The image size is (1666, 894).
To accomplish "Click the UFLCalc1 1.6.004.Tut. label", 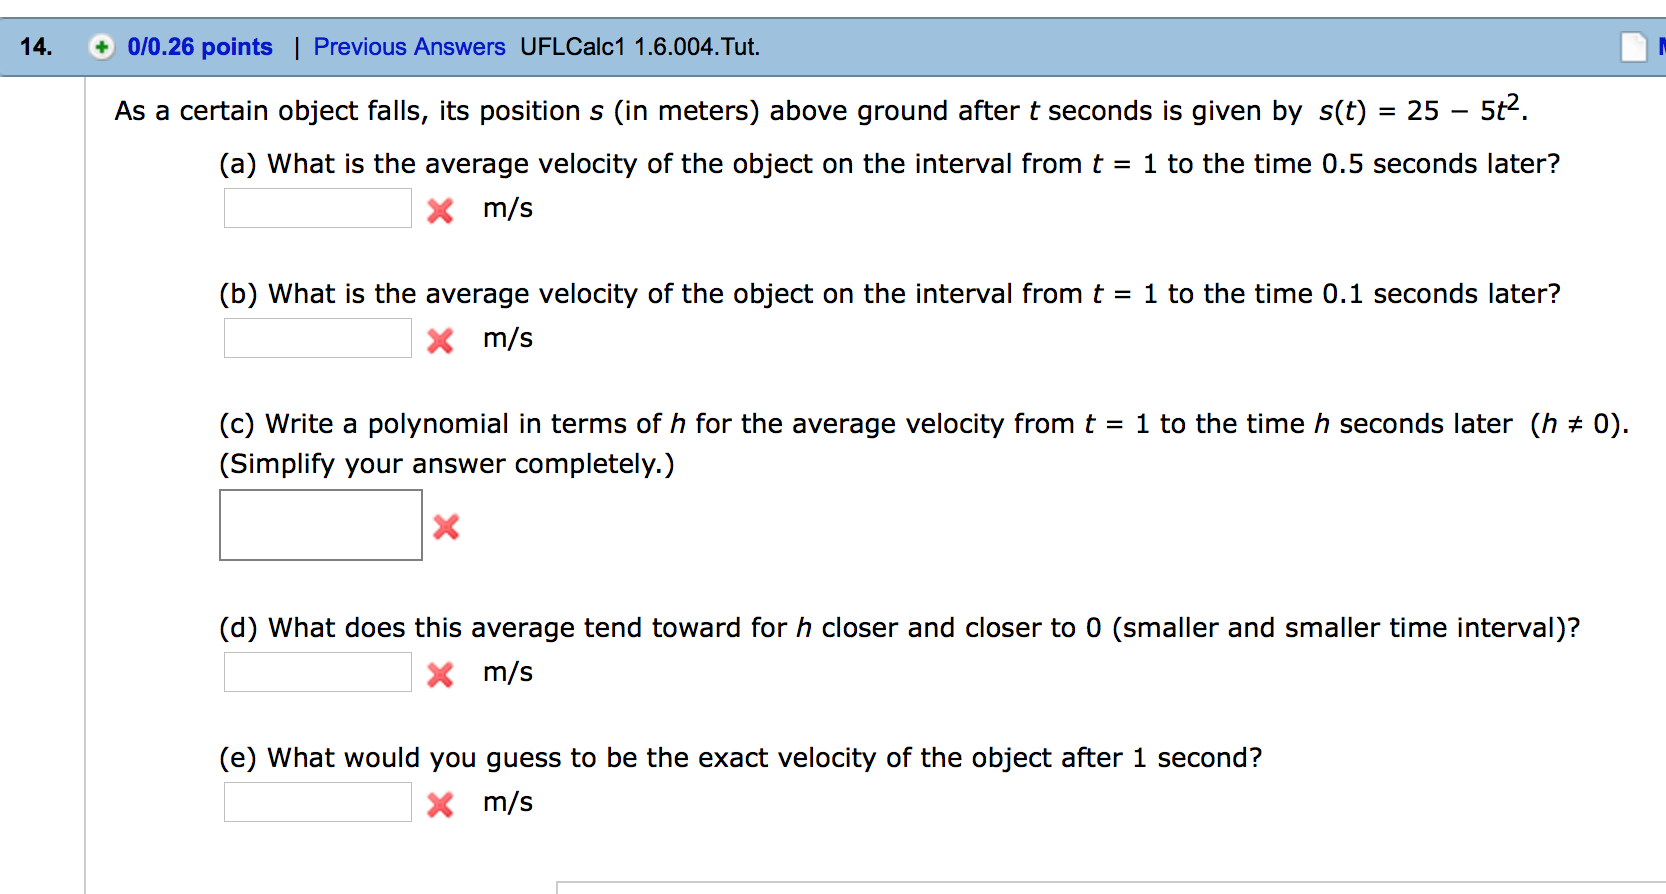I will [x=637, y=46].
